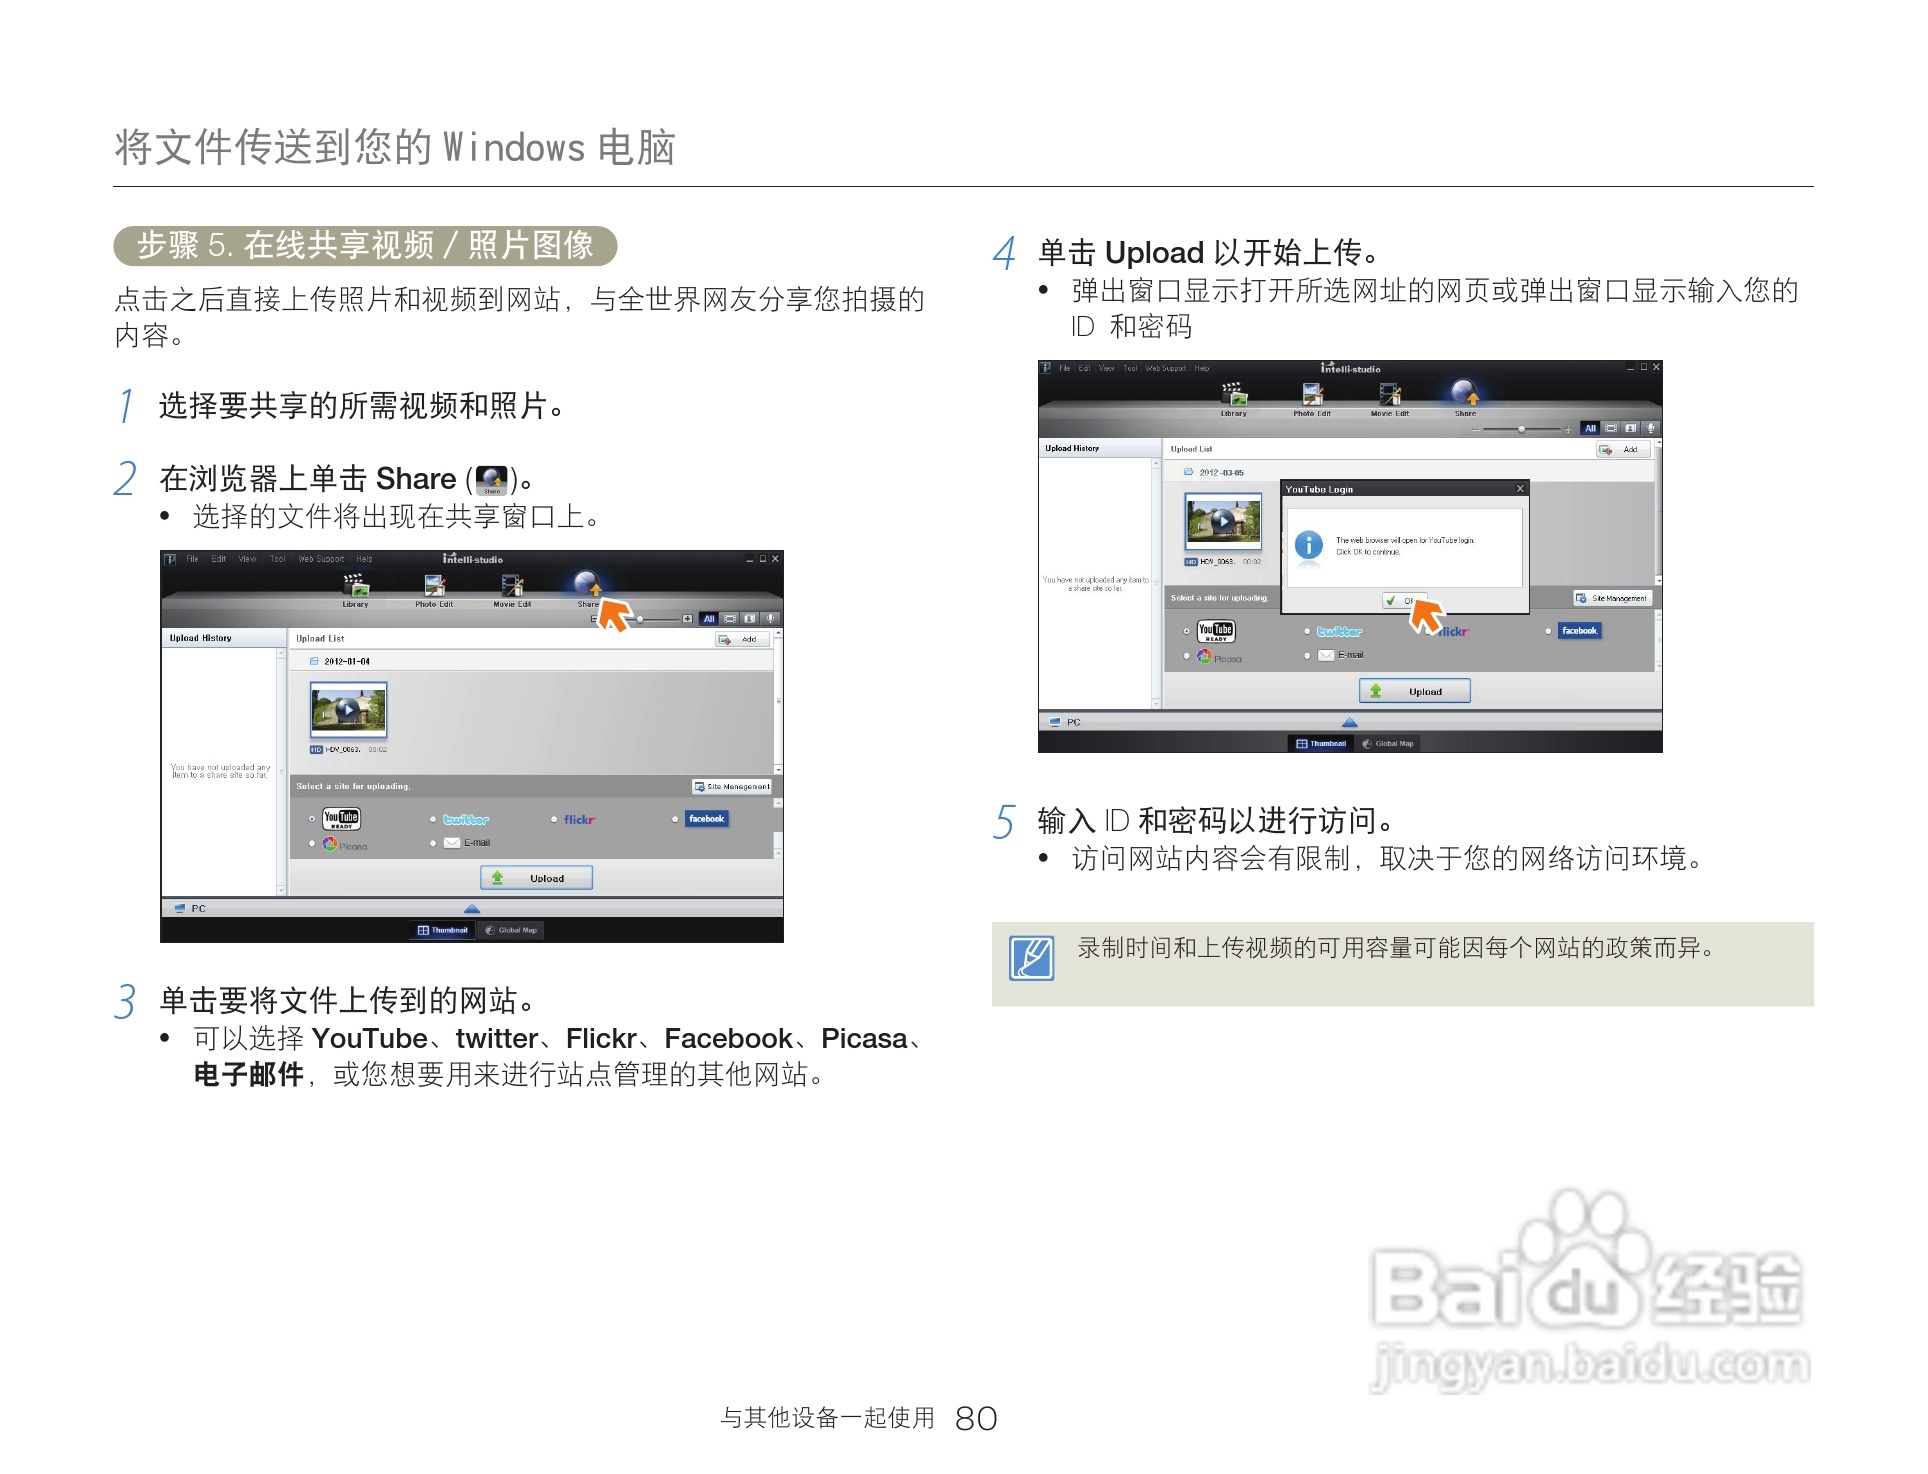Click the microphone filter icon in the YouTube Login screenshot
The image size is (1928, 1474).
1651,428
